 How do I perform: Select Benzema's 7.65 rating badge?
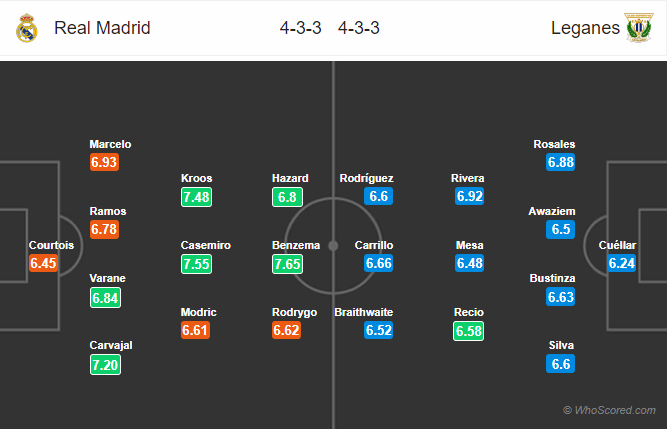click(x=288, y=264)
